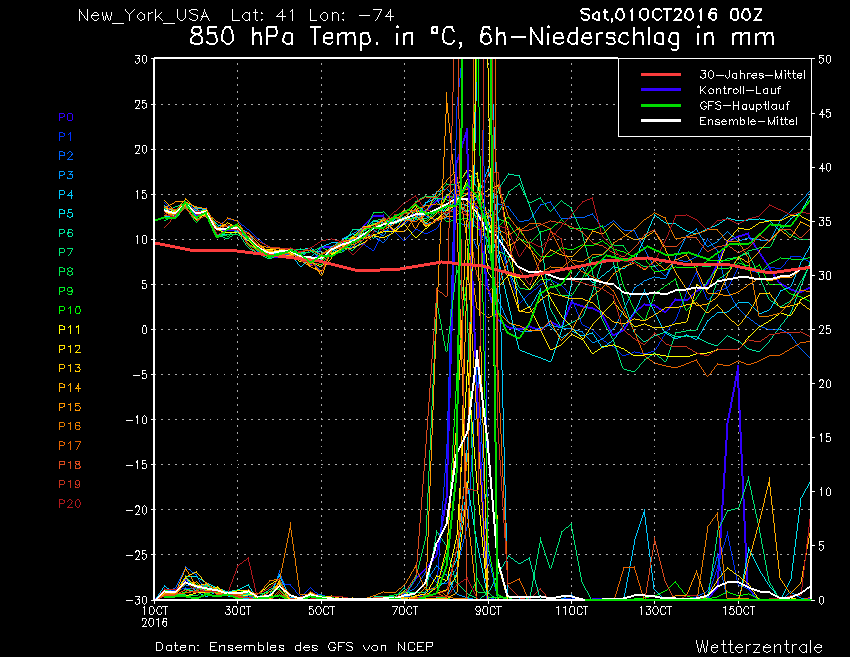Click the P0 ensemble member label

click(66, 117)
